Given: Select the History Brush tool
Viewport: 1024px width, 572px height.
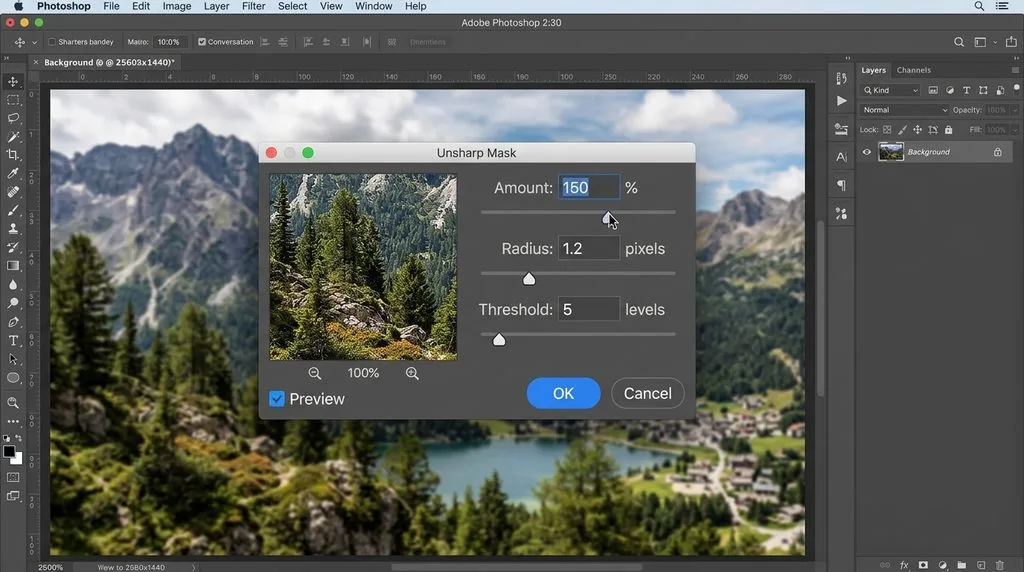Looking at the screenshot, I should 13,247.
